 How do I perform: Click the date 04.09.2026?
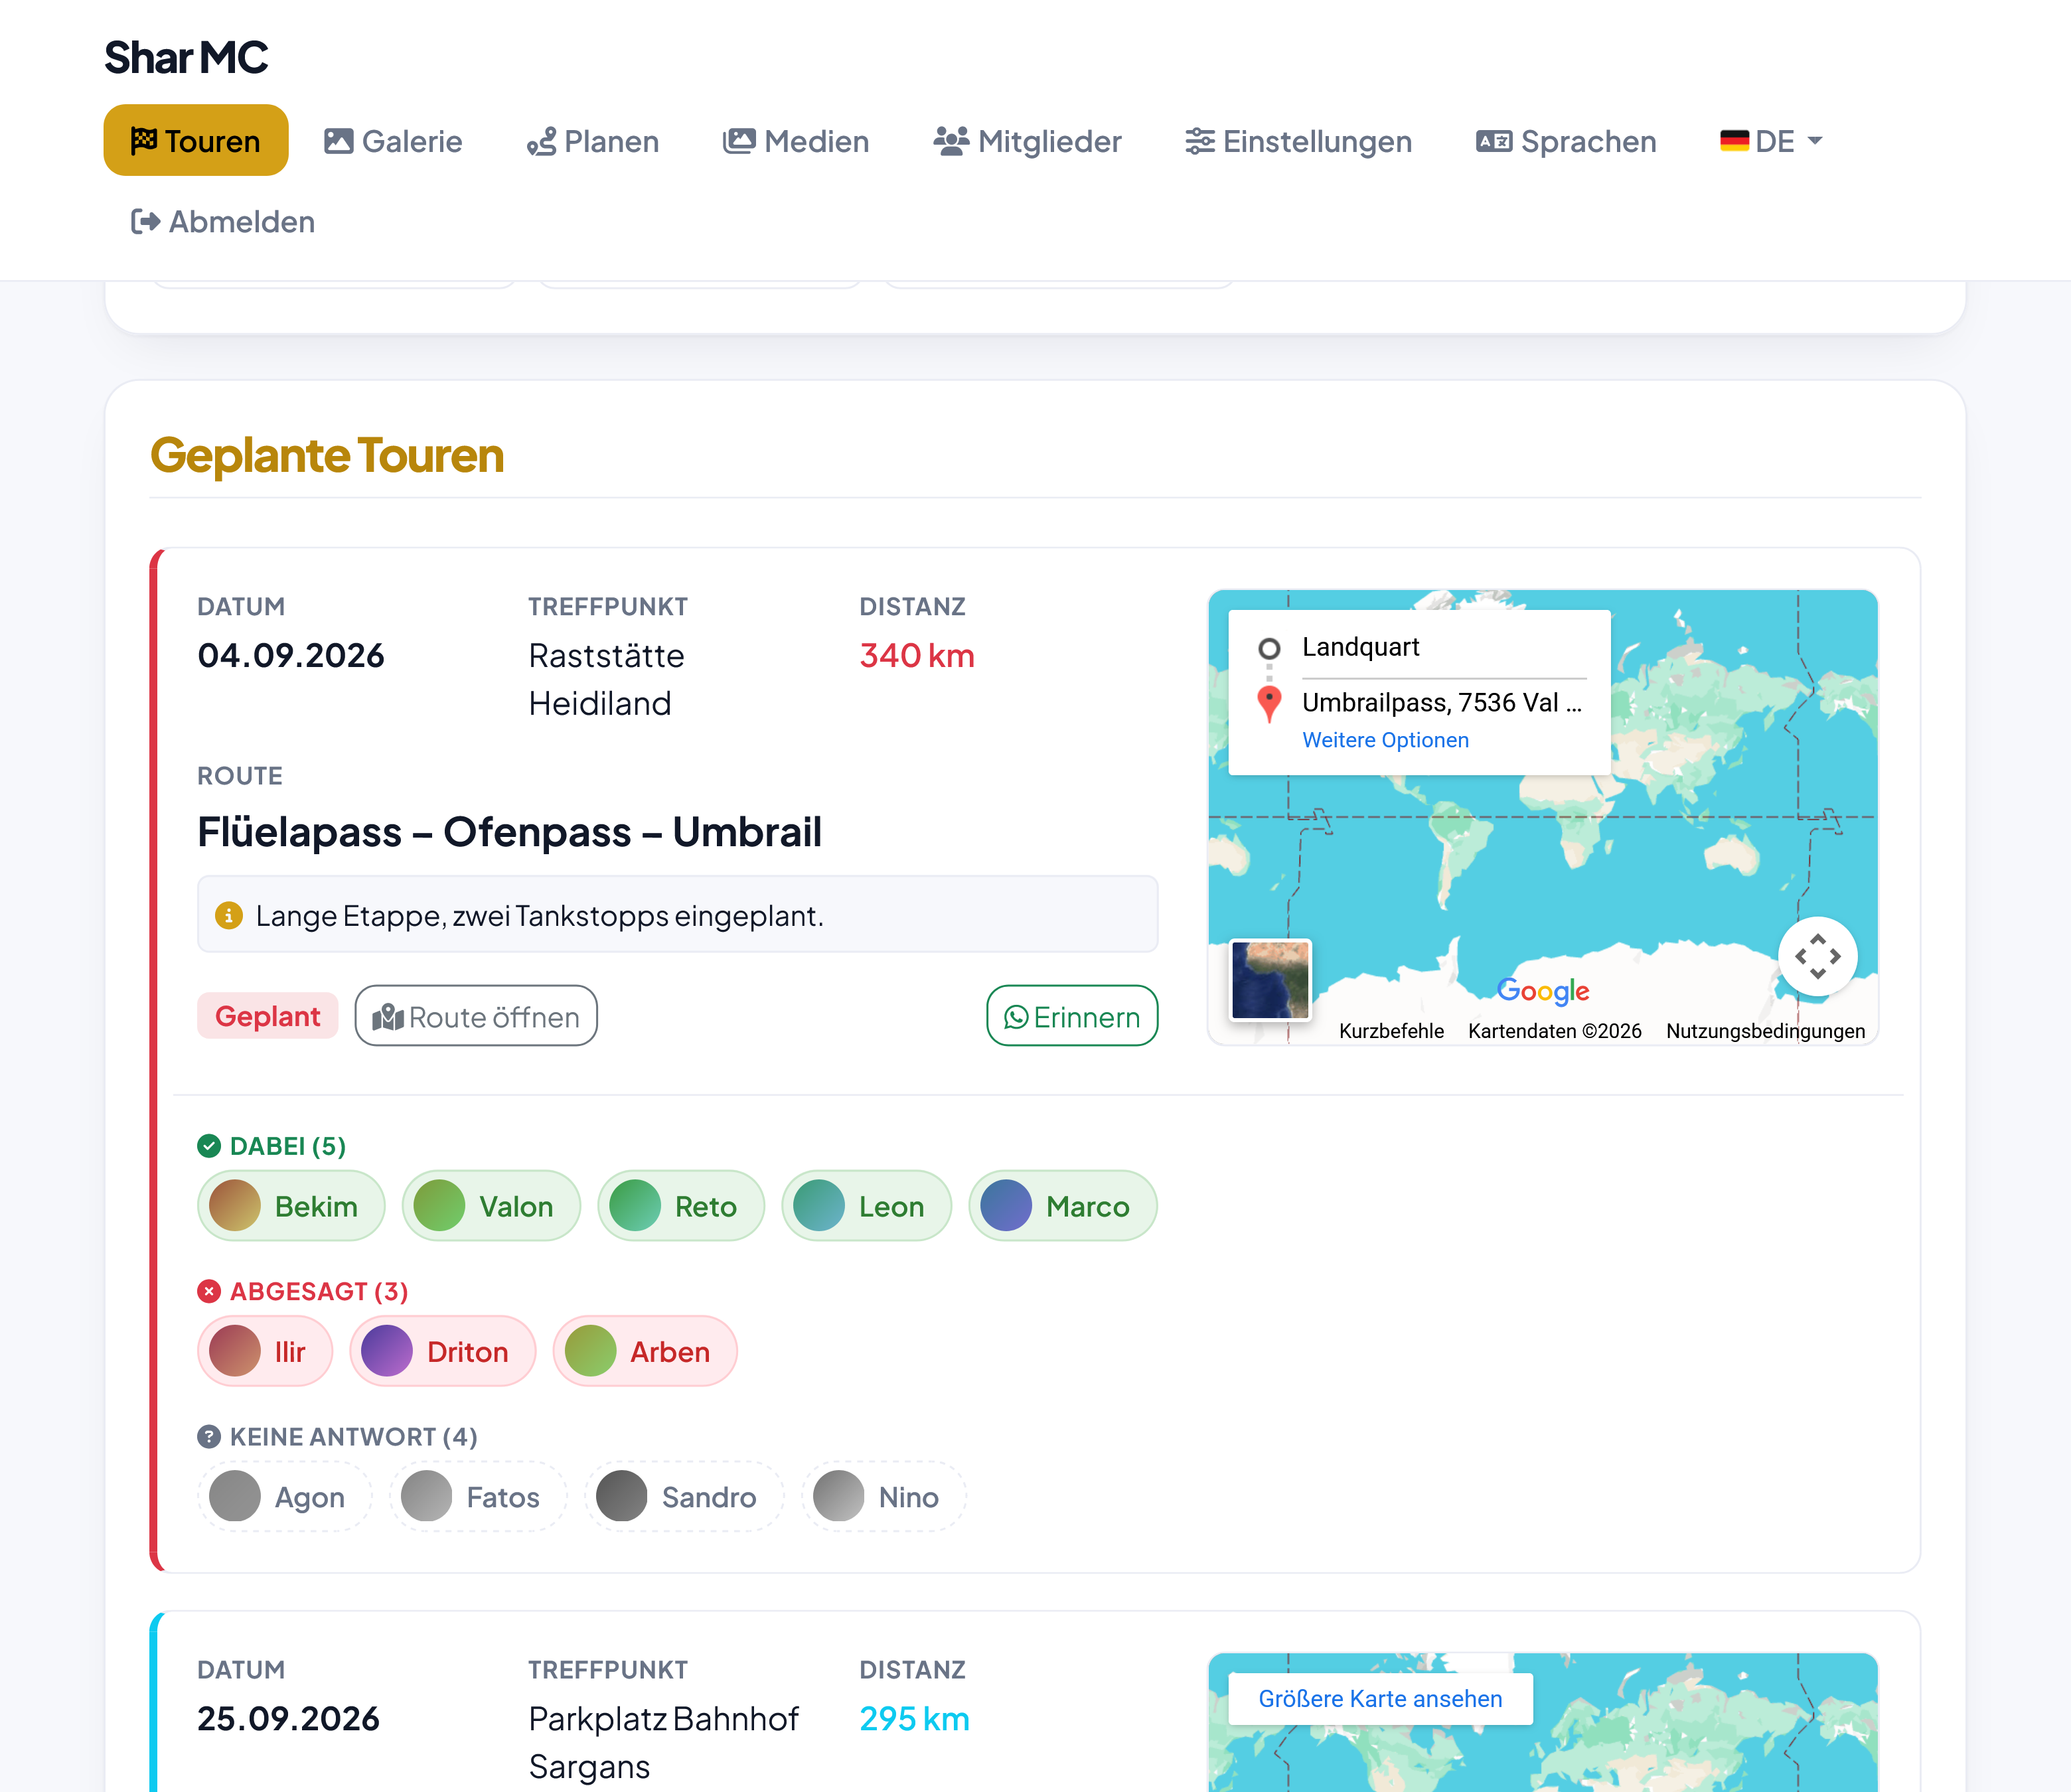[291, 655]
